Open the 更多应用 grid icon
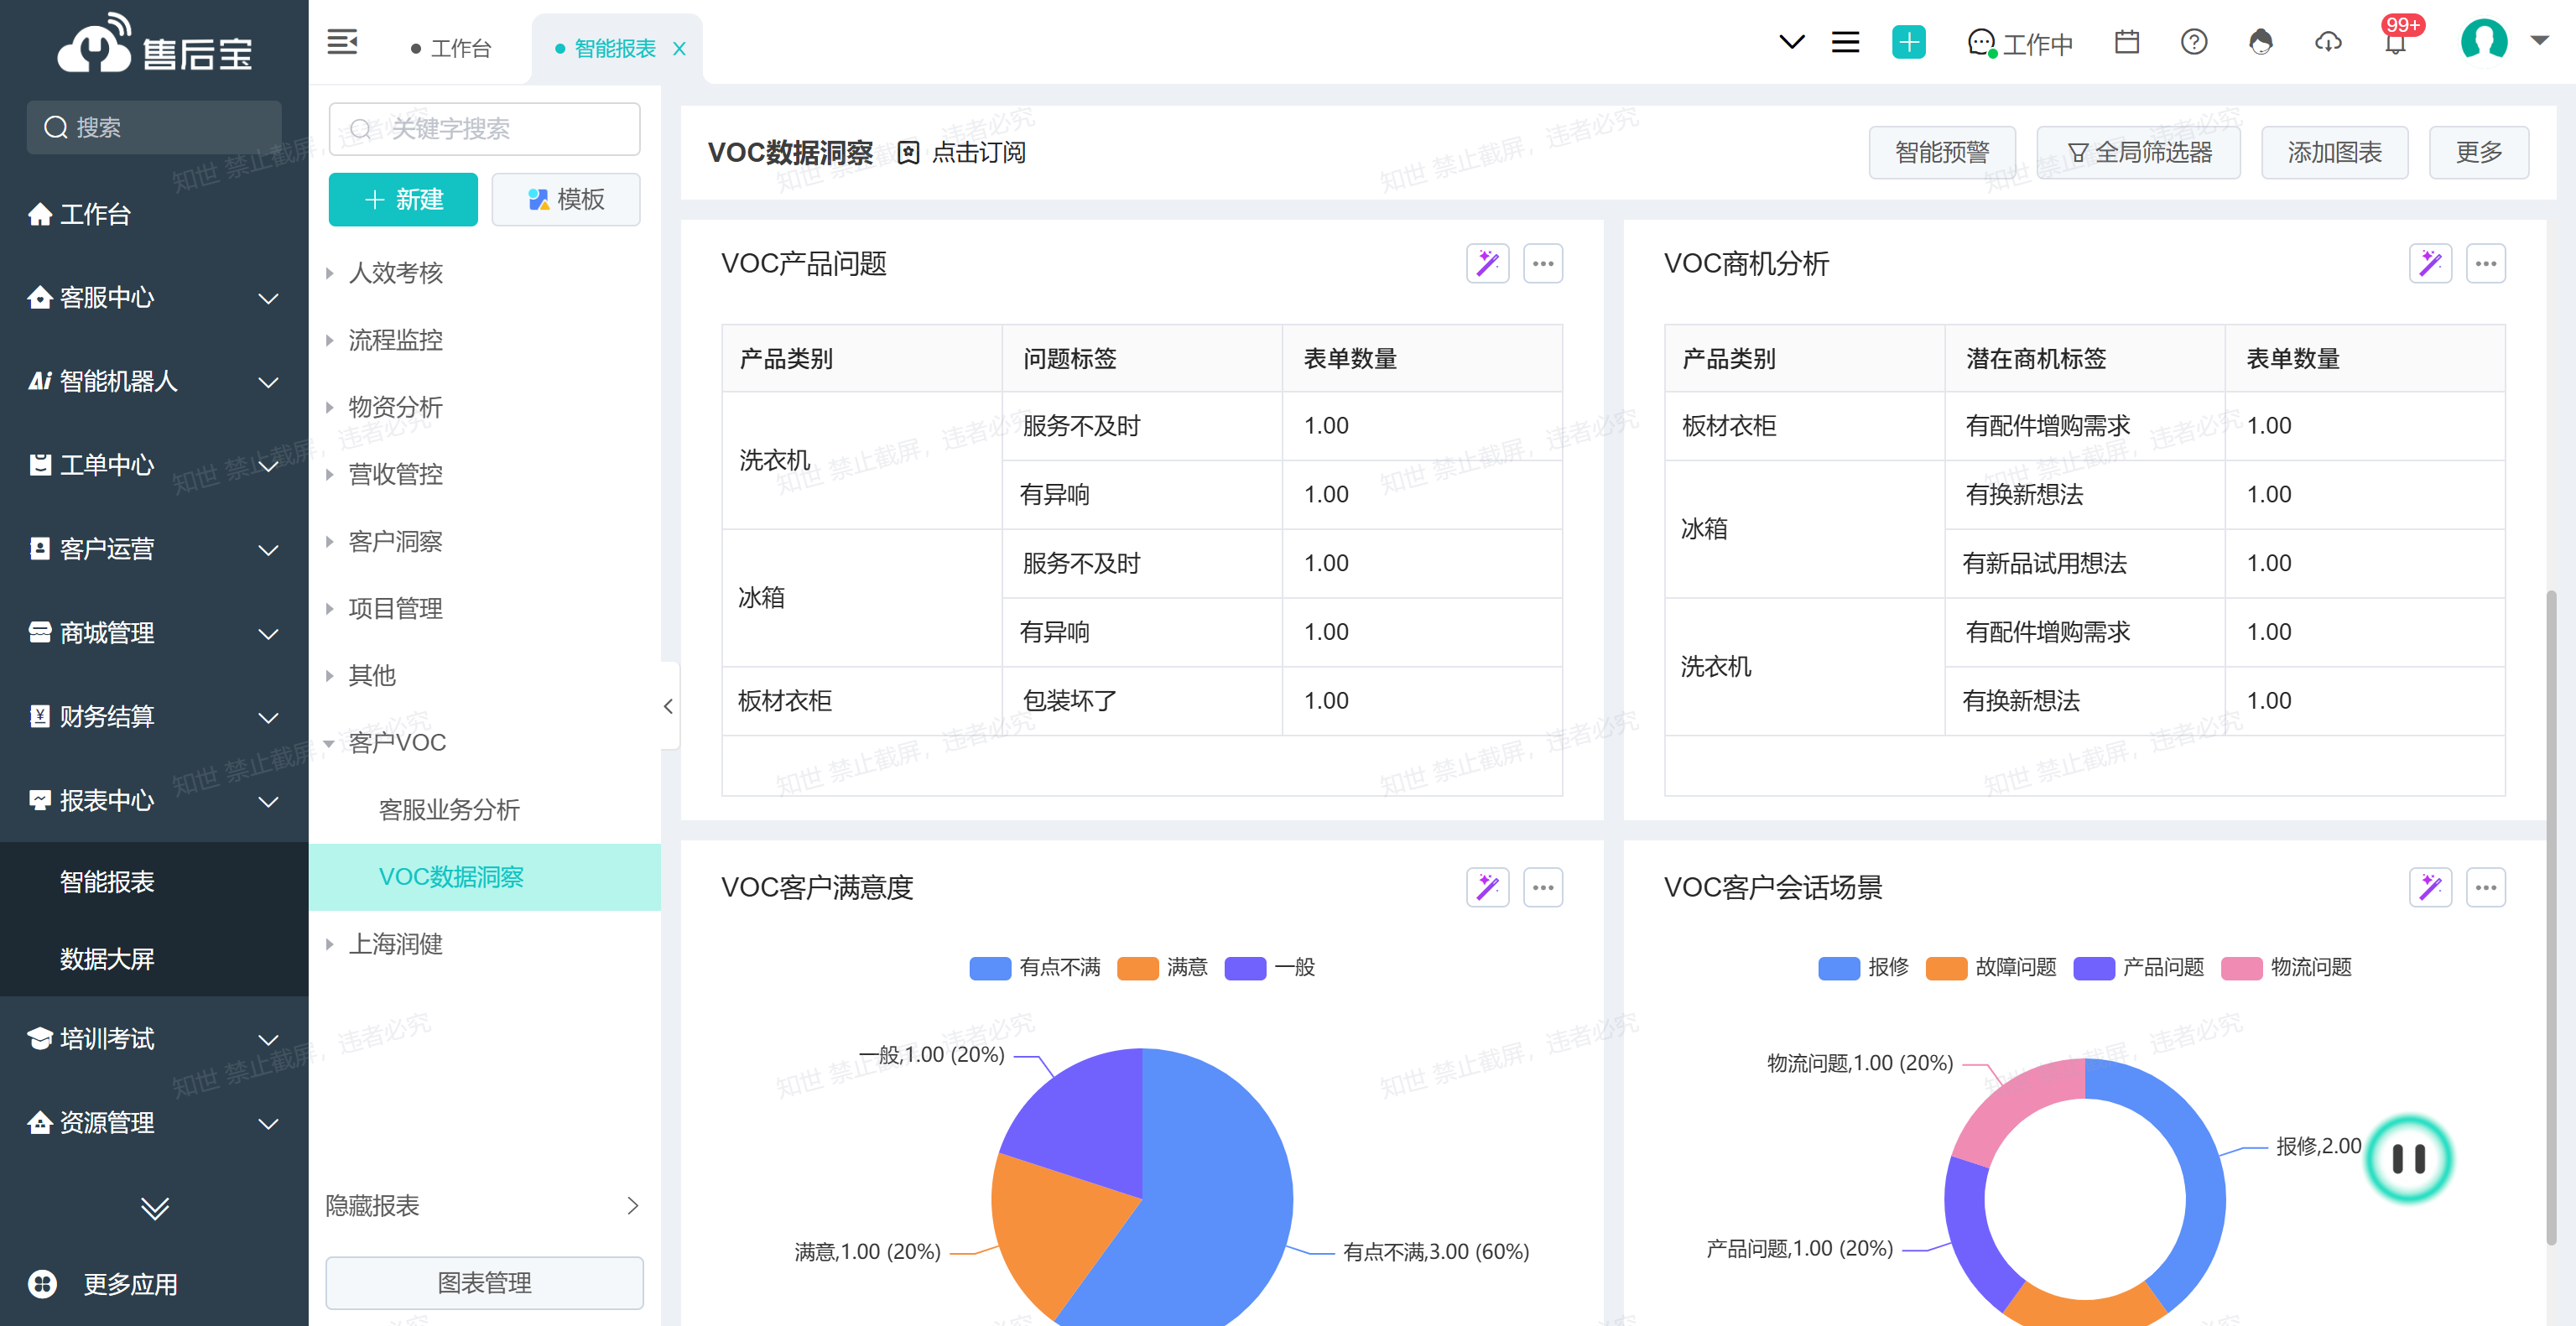The height and width of the screenshot is (1326, 2576). [x=42, y=1283]
